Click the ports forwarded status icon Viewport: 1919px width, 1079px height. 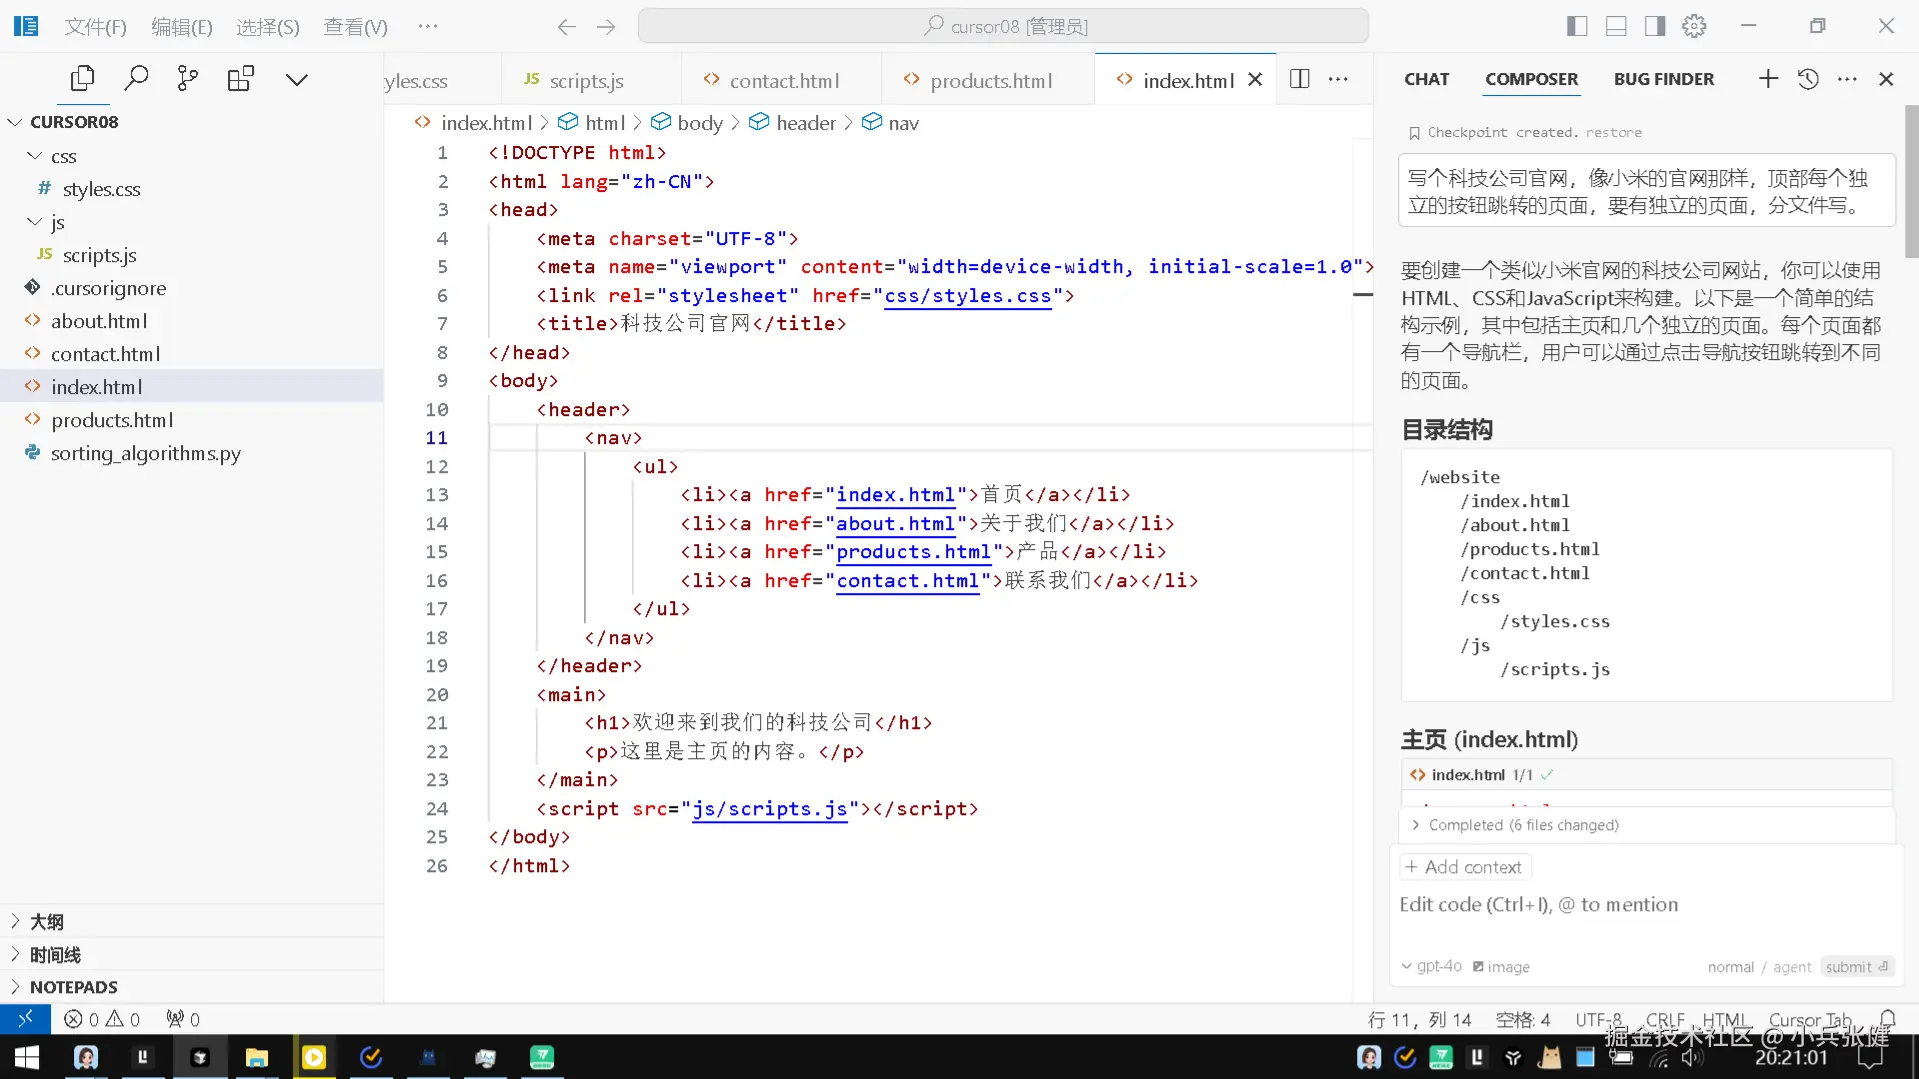(x=183, y=1019)
